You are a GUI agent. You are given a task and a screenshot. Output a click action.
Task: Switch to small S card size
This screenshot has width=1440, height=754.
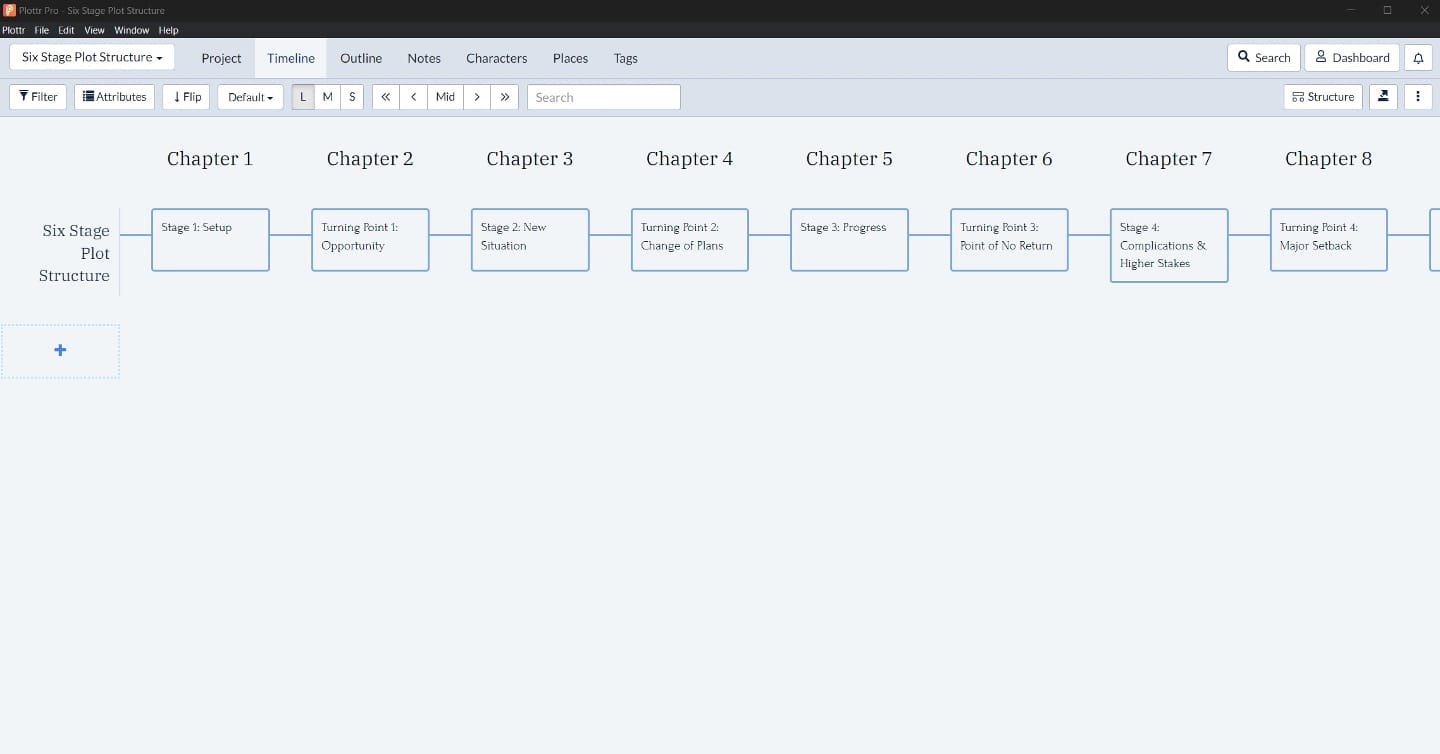coord(352,96)
